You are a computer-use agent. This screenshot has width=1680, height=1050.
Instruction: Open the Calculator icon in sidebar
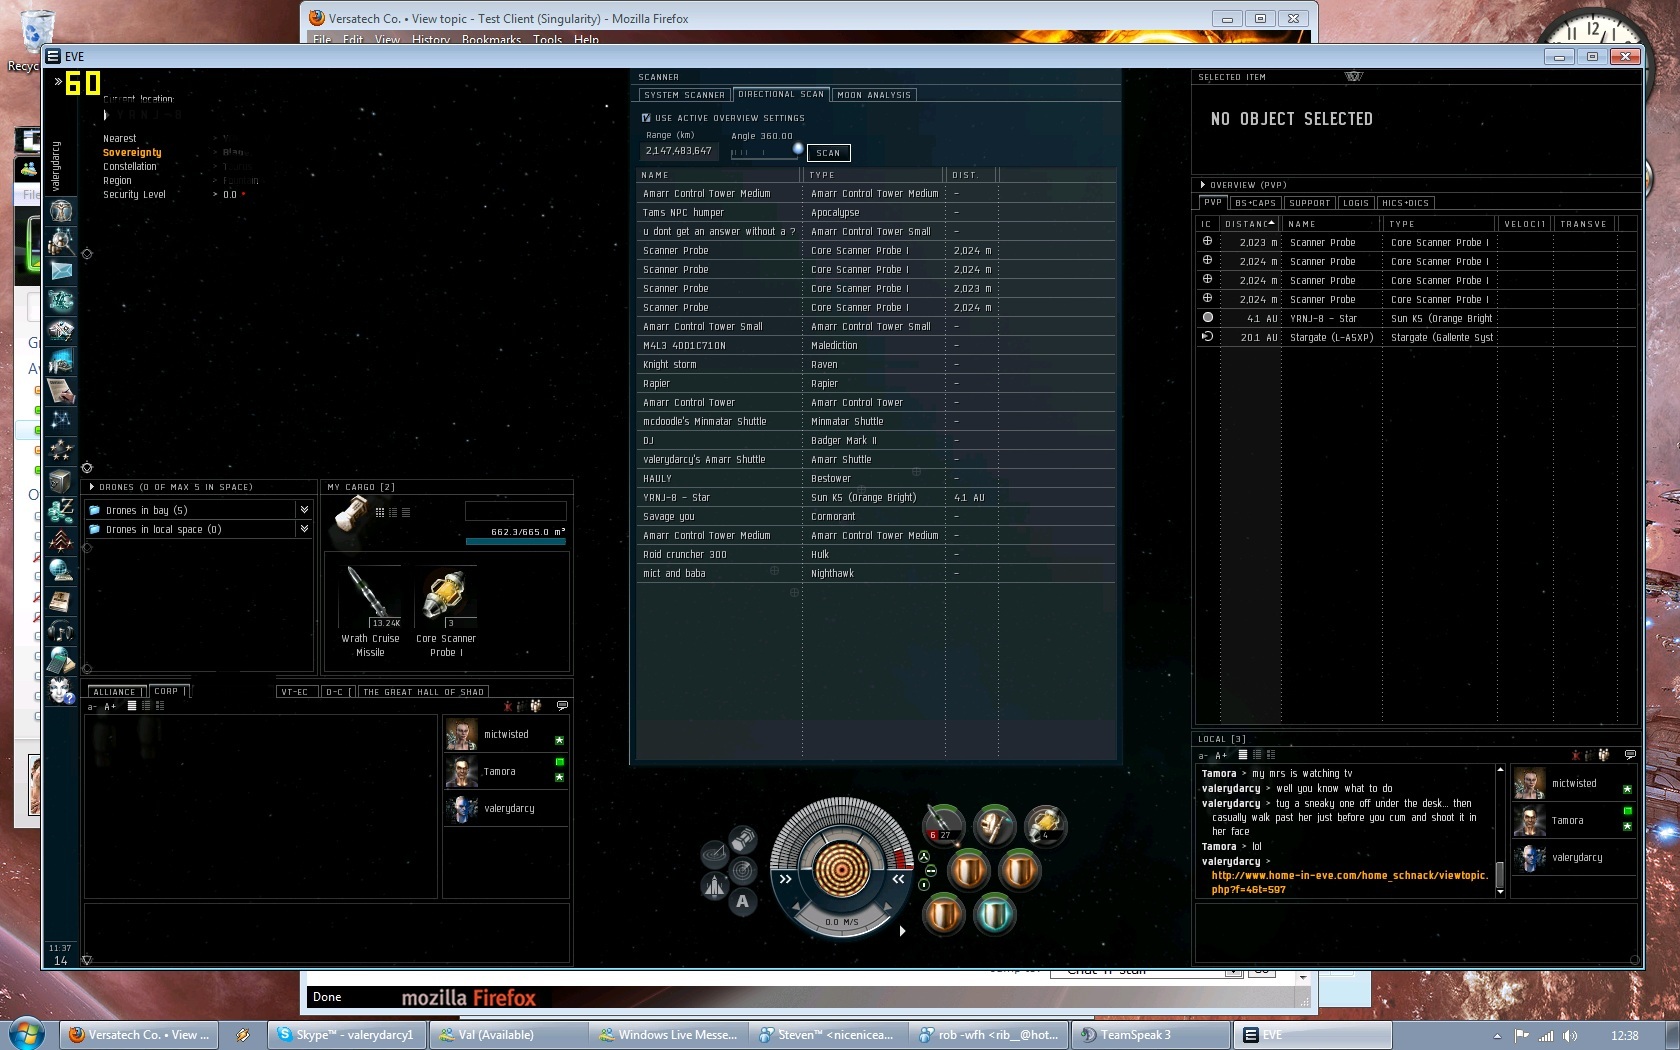pos(61,660)
